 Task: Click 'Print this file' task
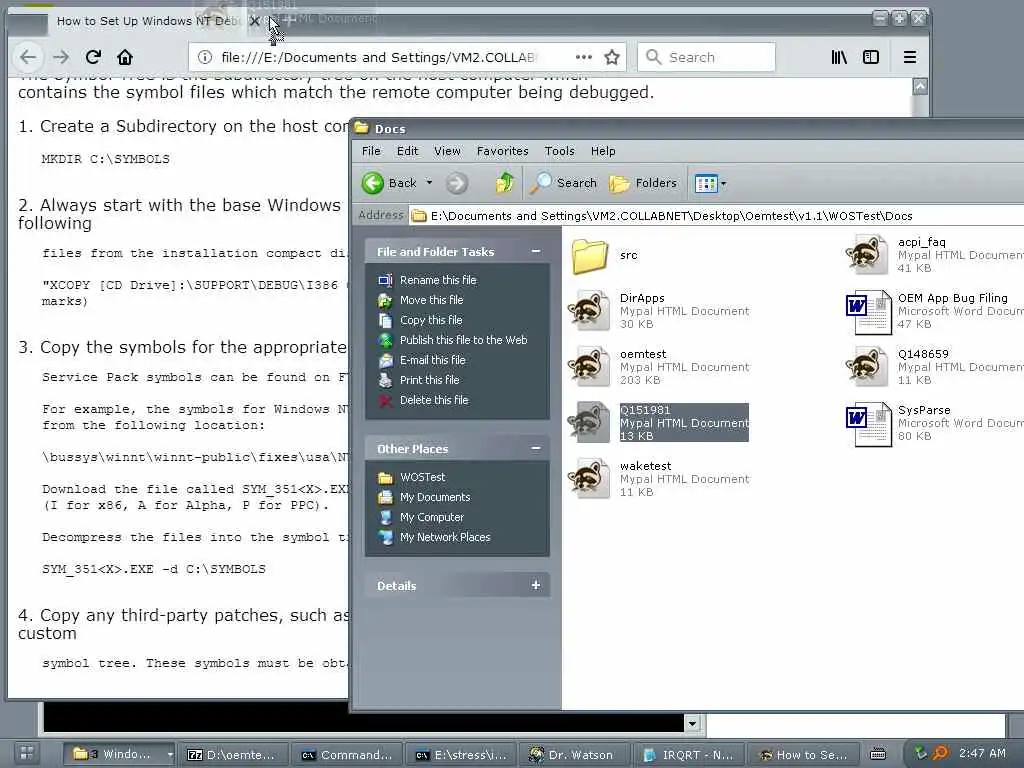(419, 379)
